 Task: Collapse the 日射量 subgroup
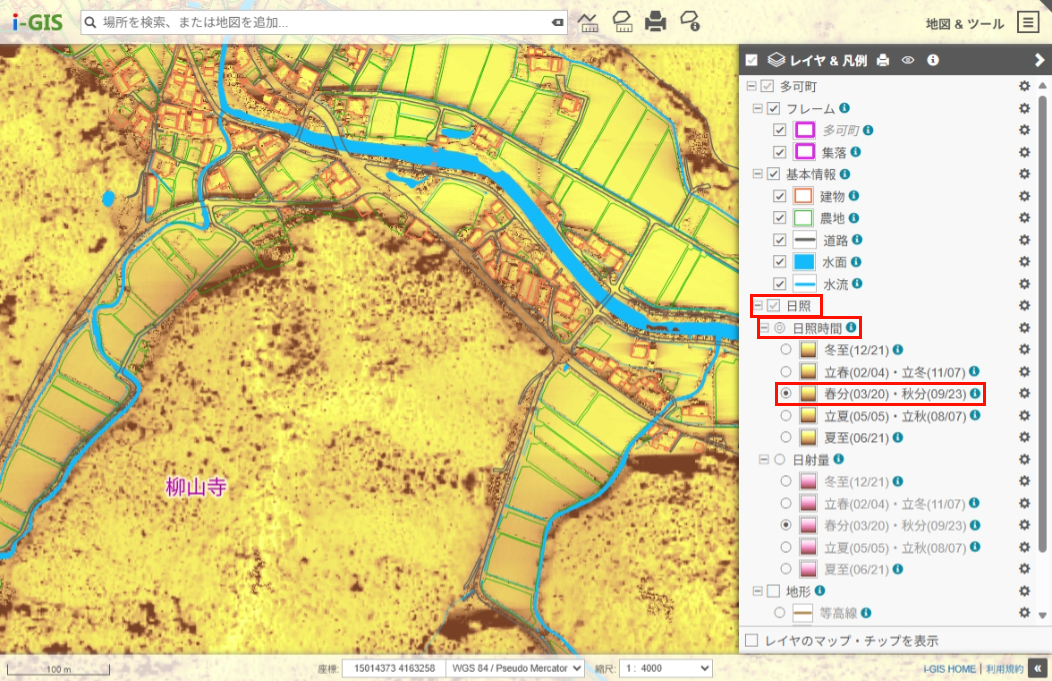pyautogui.click(x=764, y=460)
